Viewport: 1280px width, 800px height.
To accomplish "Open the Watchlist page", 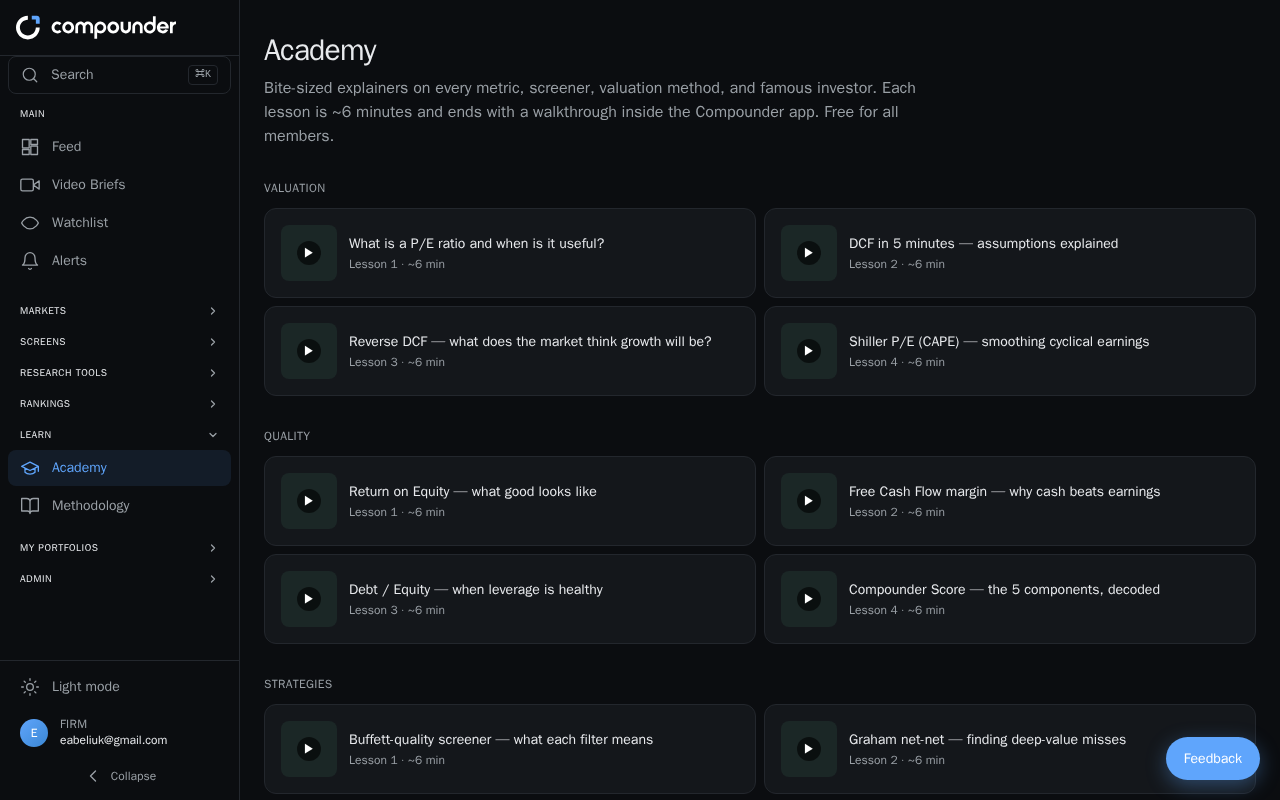I will pos(119,223).
